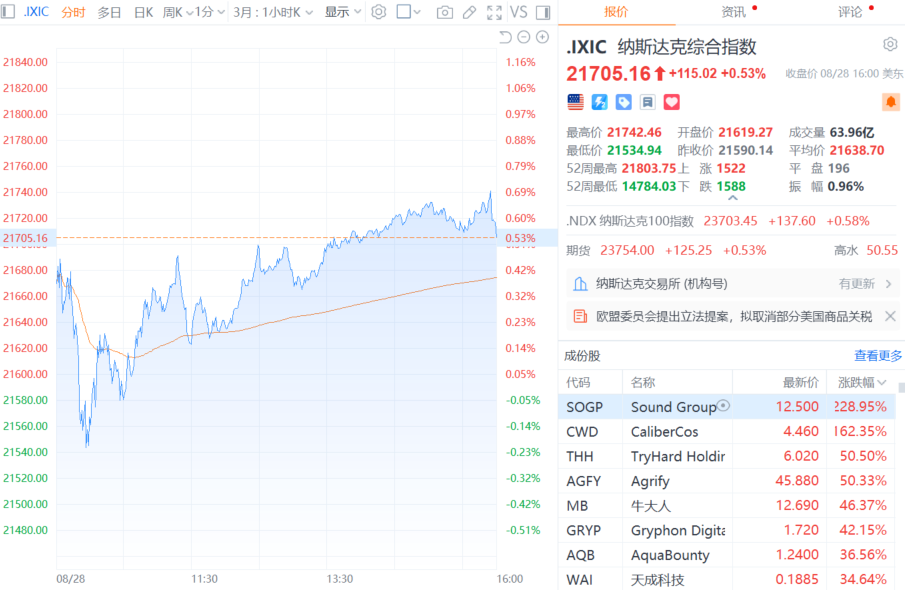905x590 pixels.
Task: Click the 13:30 time axis label
Action: (x=339, y=578)
